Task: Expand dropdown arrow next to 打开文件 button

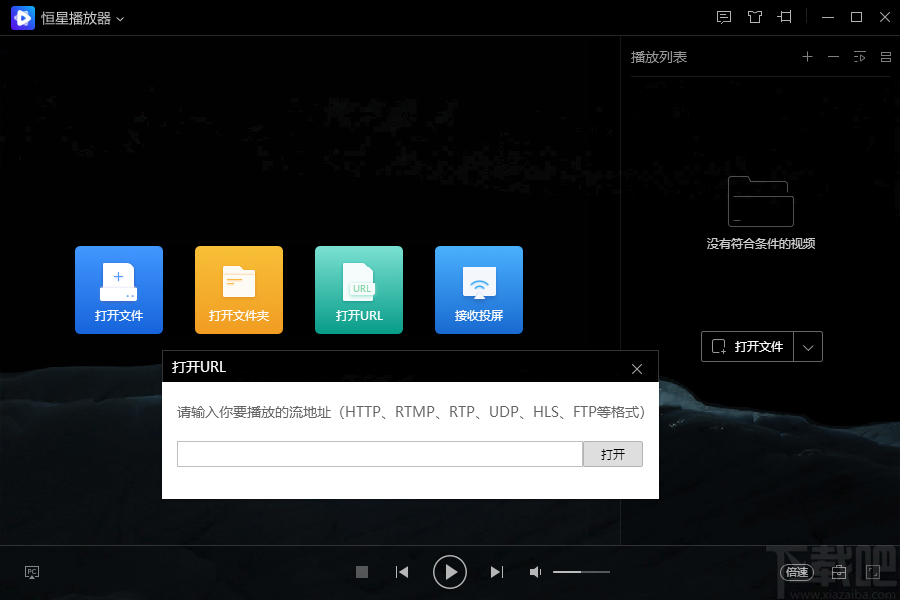Action: point(808,347)
